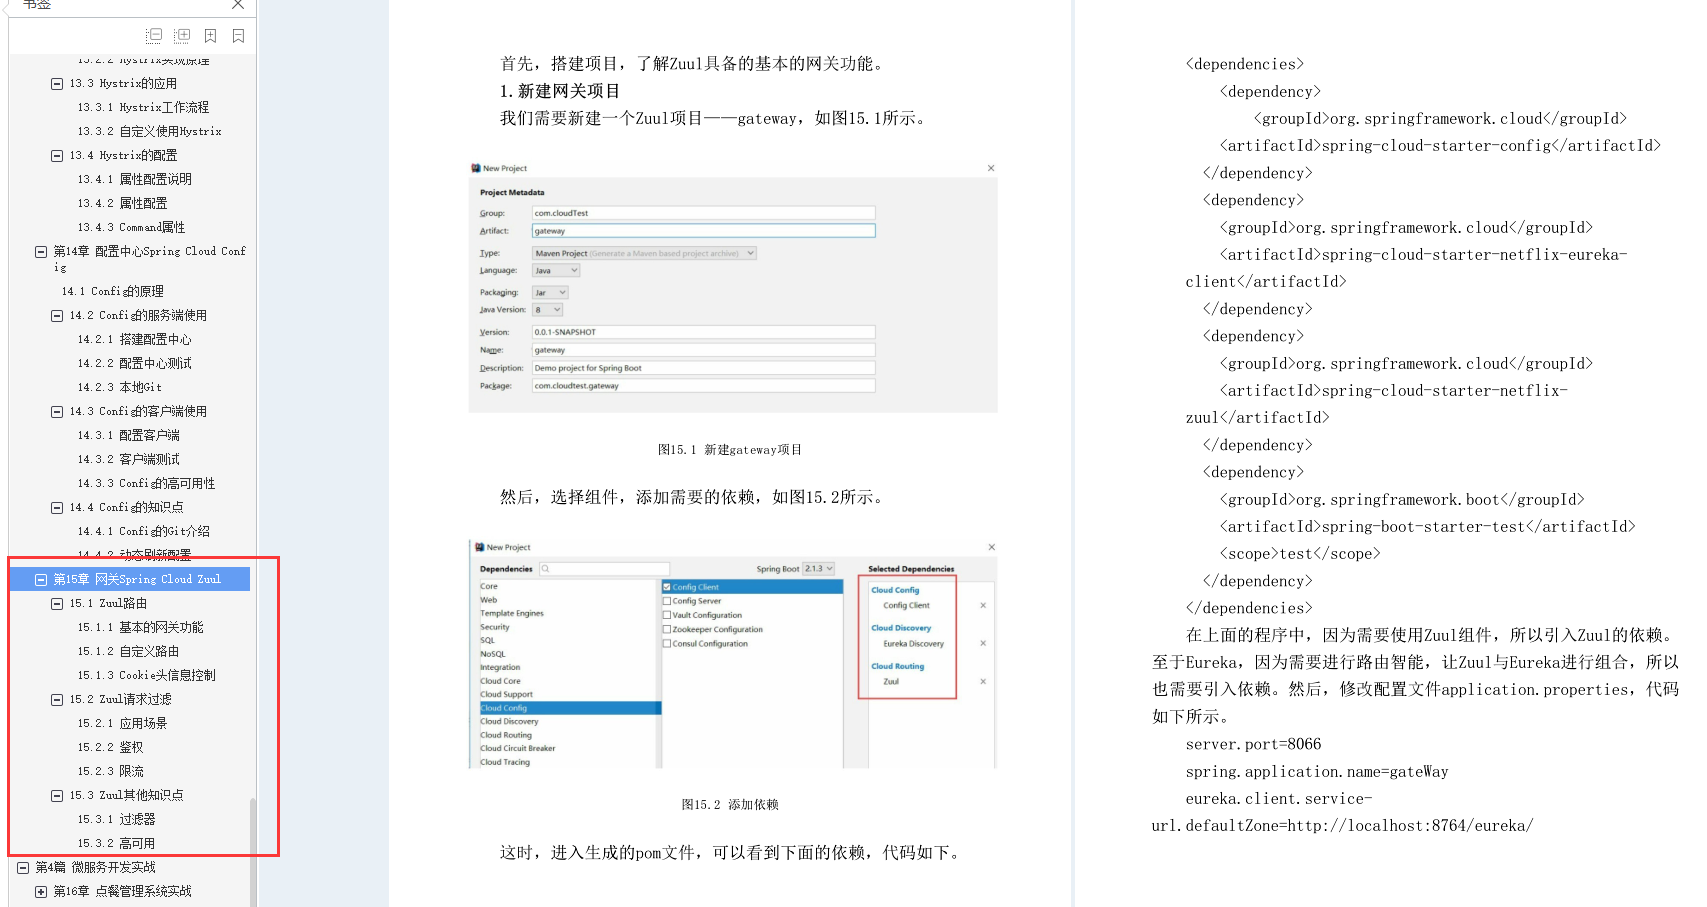Select bookmark 14.3 Config的客户端使用

138,411
